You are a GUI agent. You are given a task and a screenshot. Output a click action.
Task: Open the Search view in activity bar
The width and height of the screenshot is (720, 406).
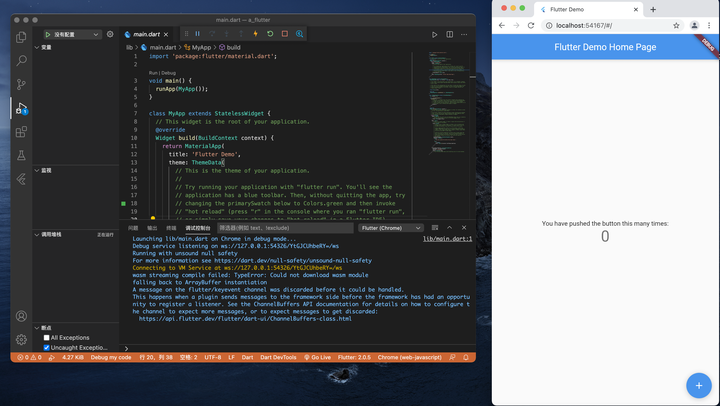click(x=21, y=61)
